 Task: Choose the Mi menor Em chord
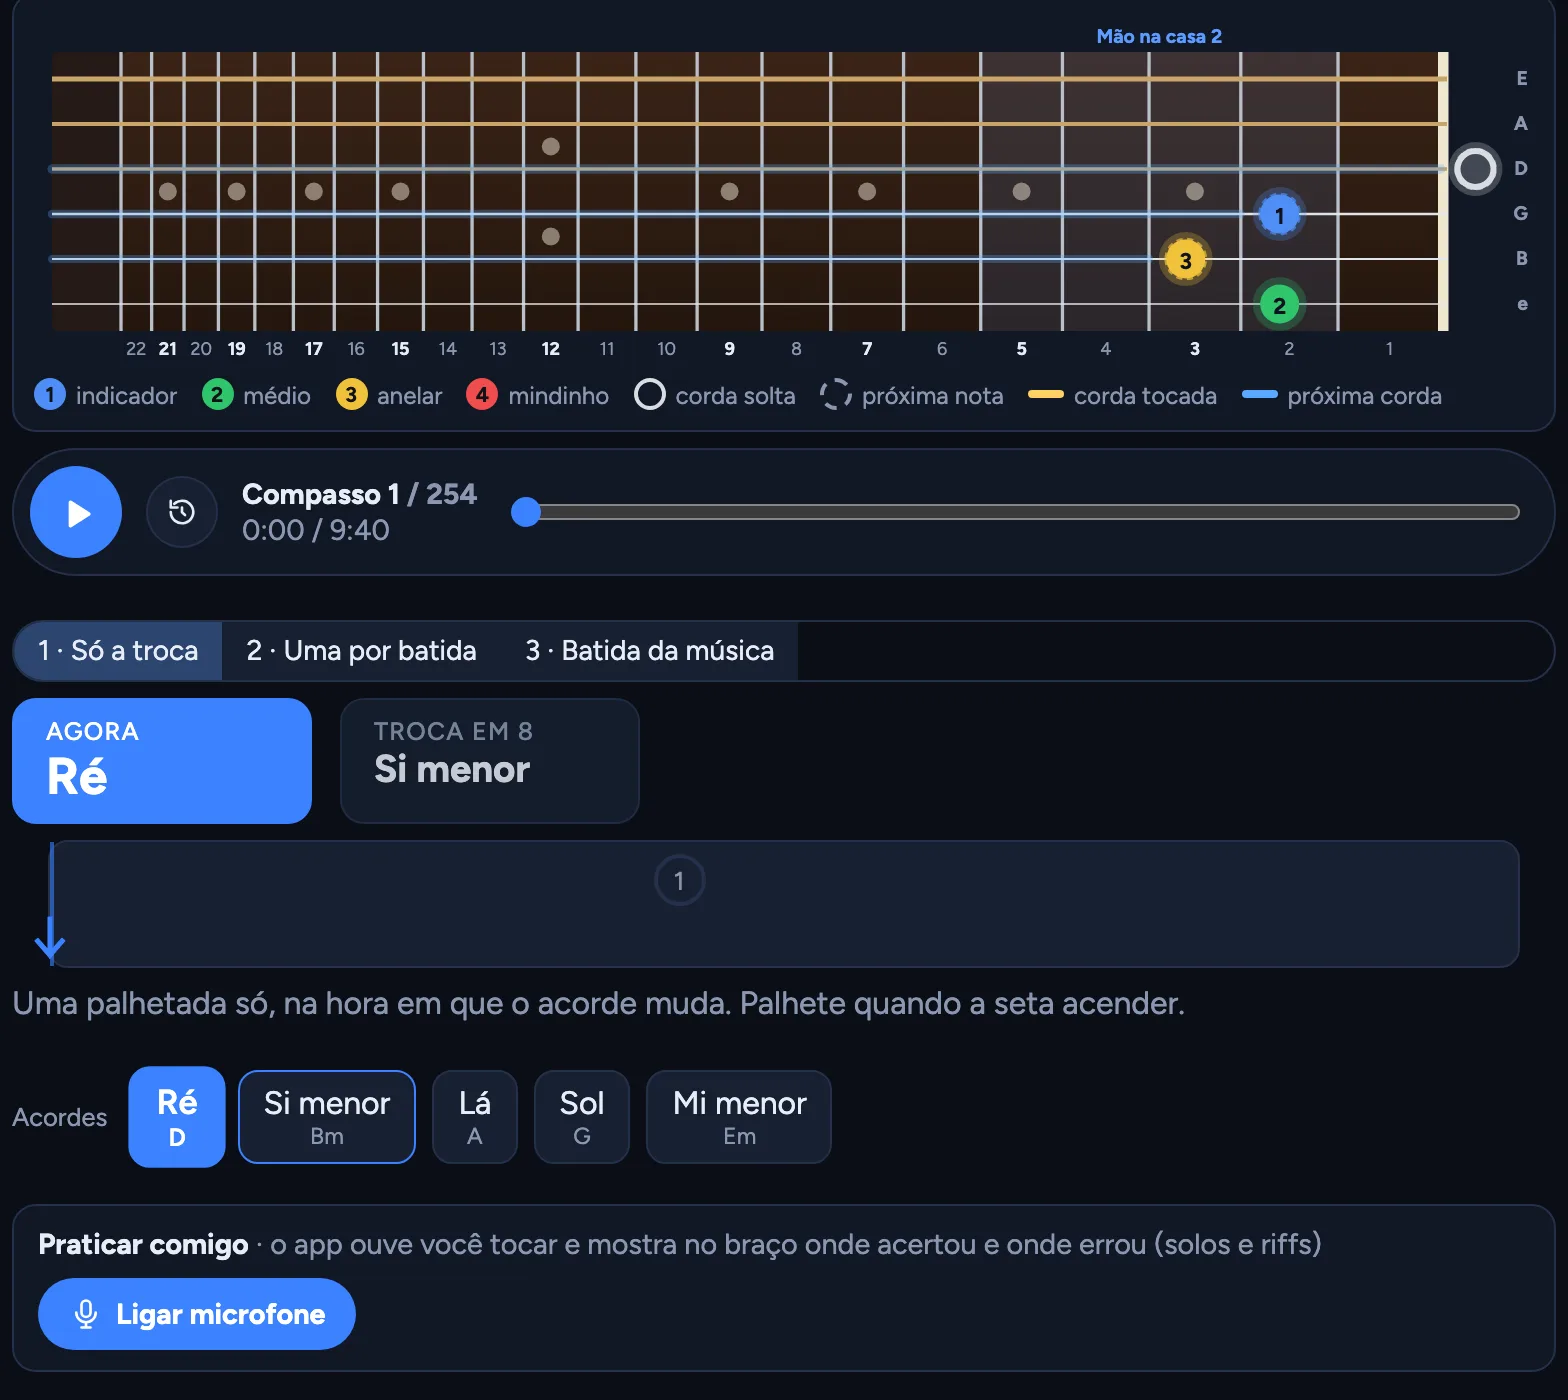[x=739, y=1117]
